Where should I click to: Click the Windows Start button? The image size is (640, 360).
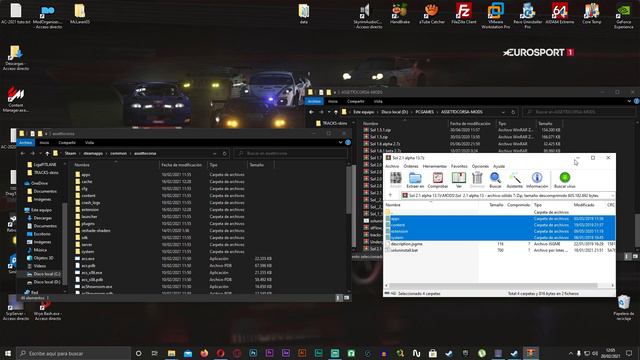[x=8, y=353]
